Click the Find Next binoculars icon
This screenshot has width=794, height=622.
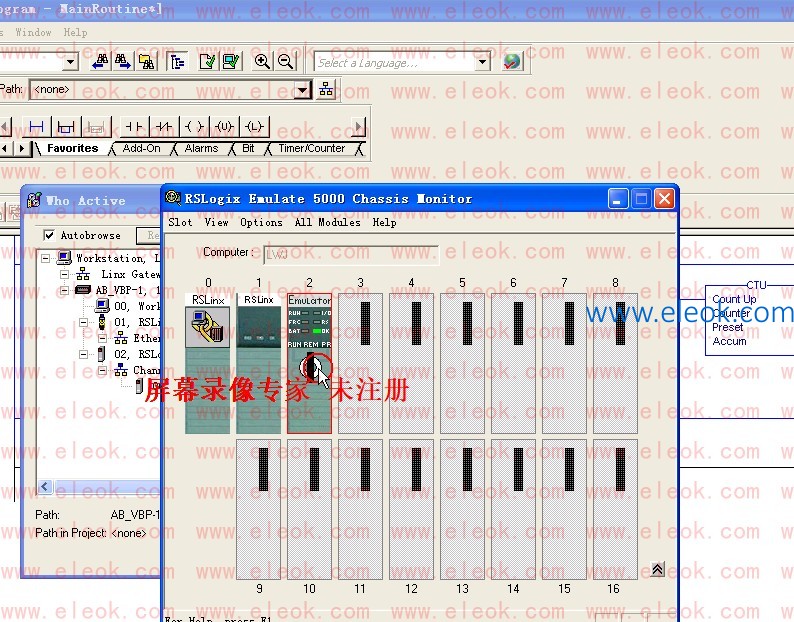click(123, 62)
